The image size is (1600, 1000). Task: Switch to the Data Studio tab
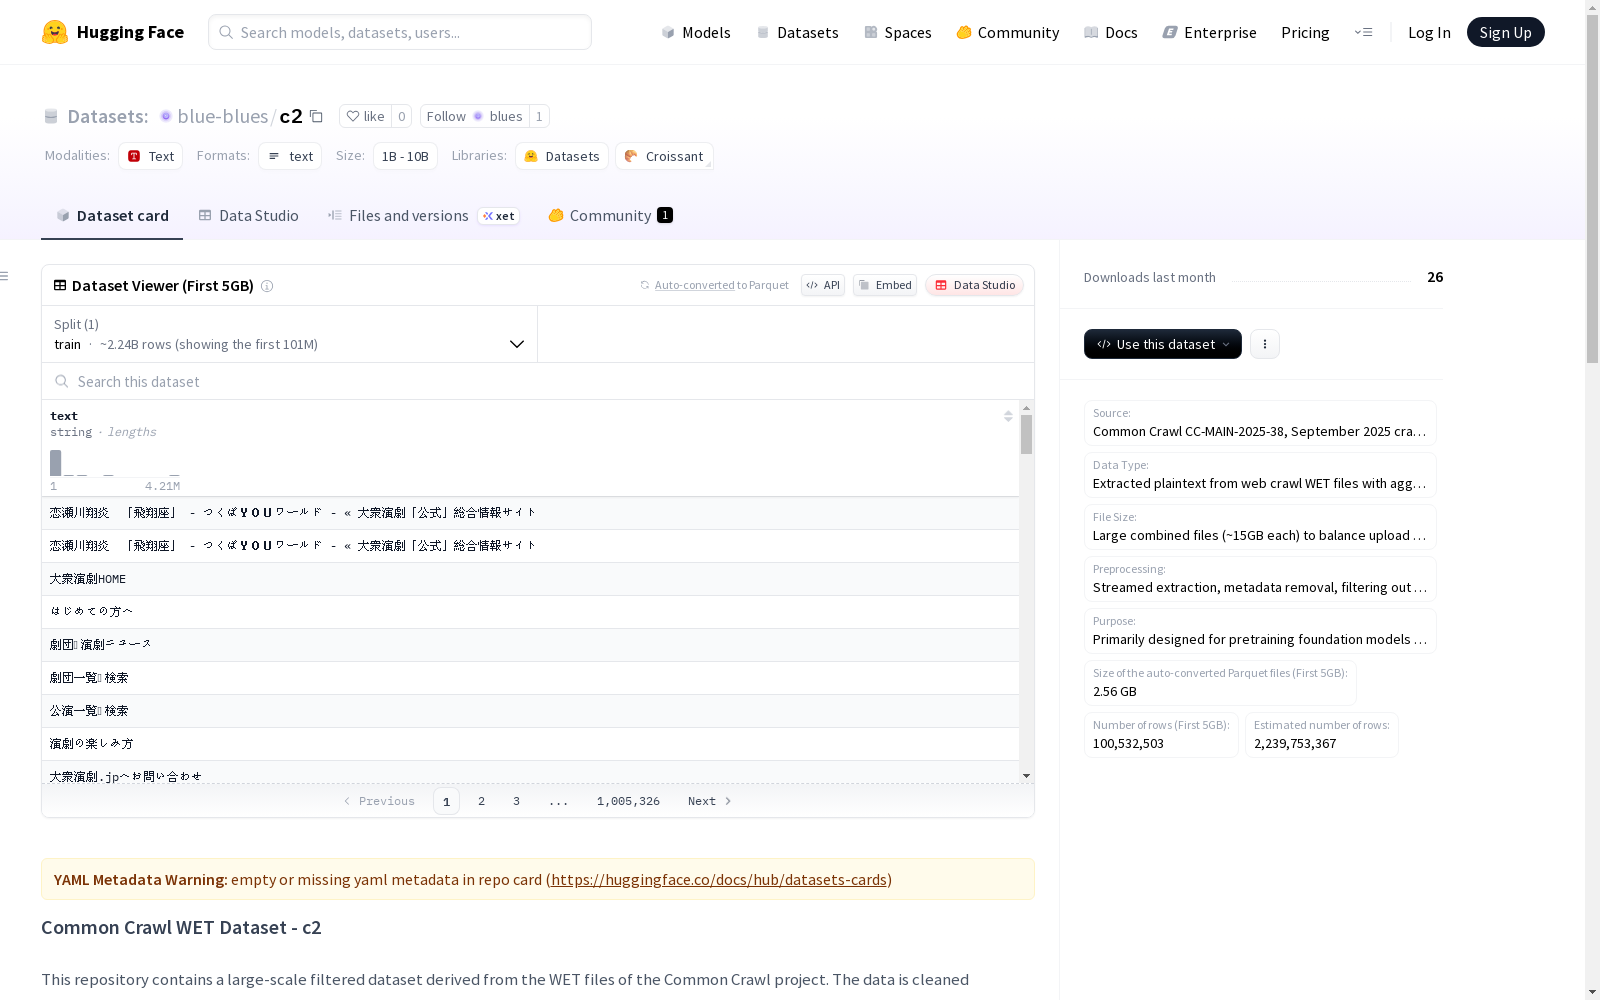coord(249,216)
